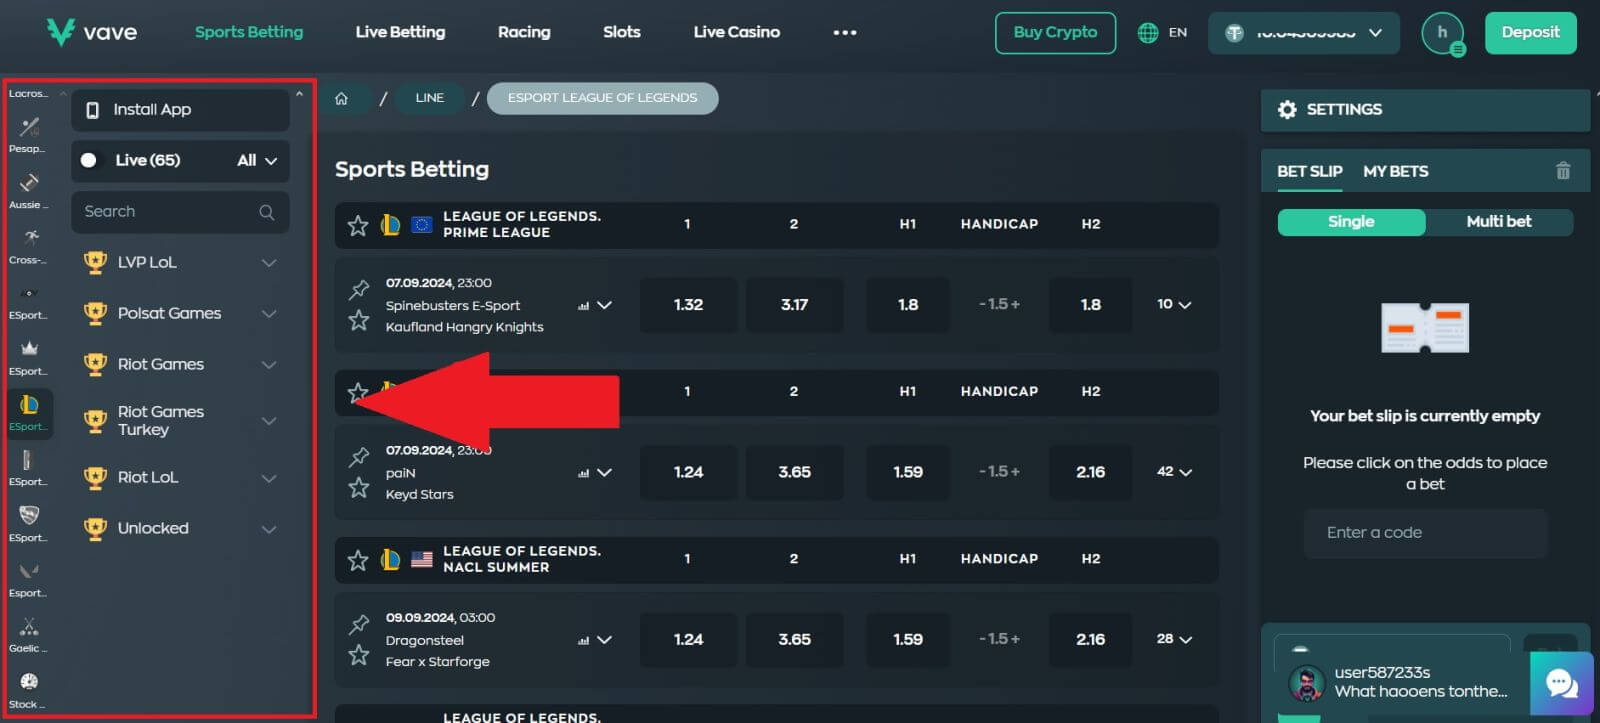Switch to Multi bet mode
Screen dimensions: 1600x723
click(1497, 222)
